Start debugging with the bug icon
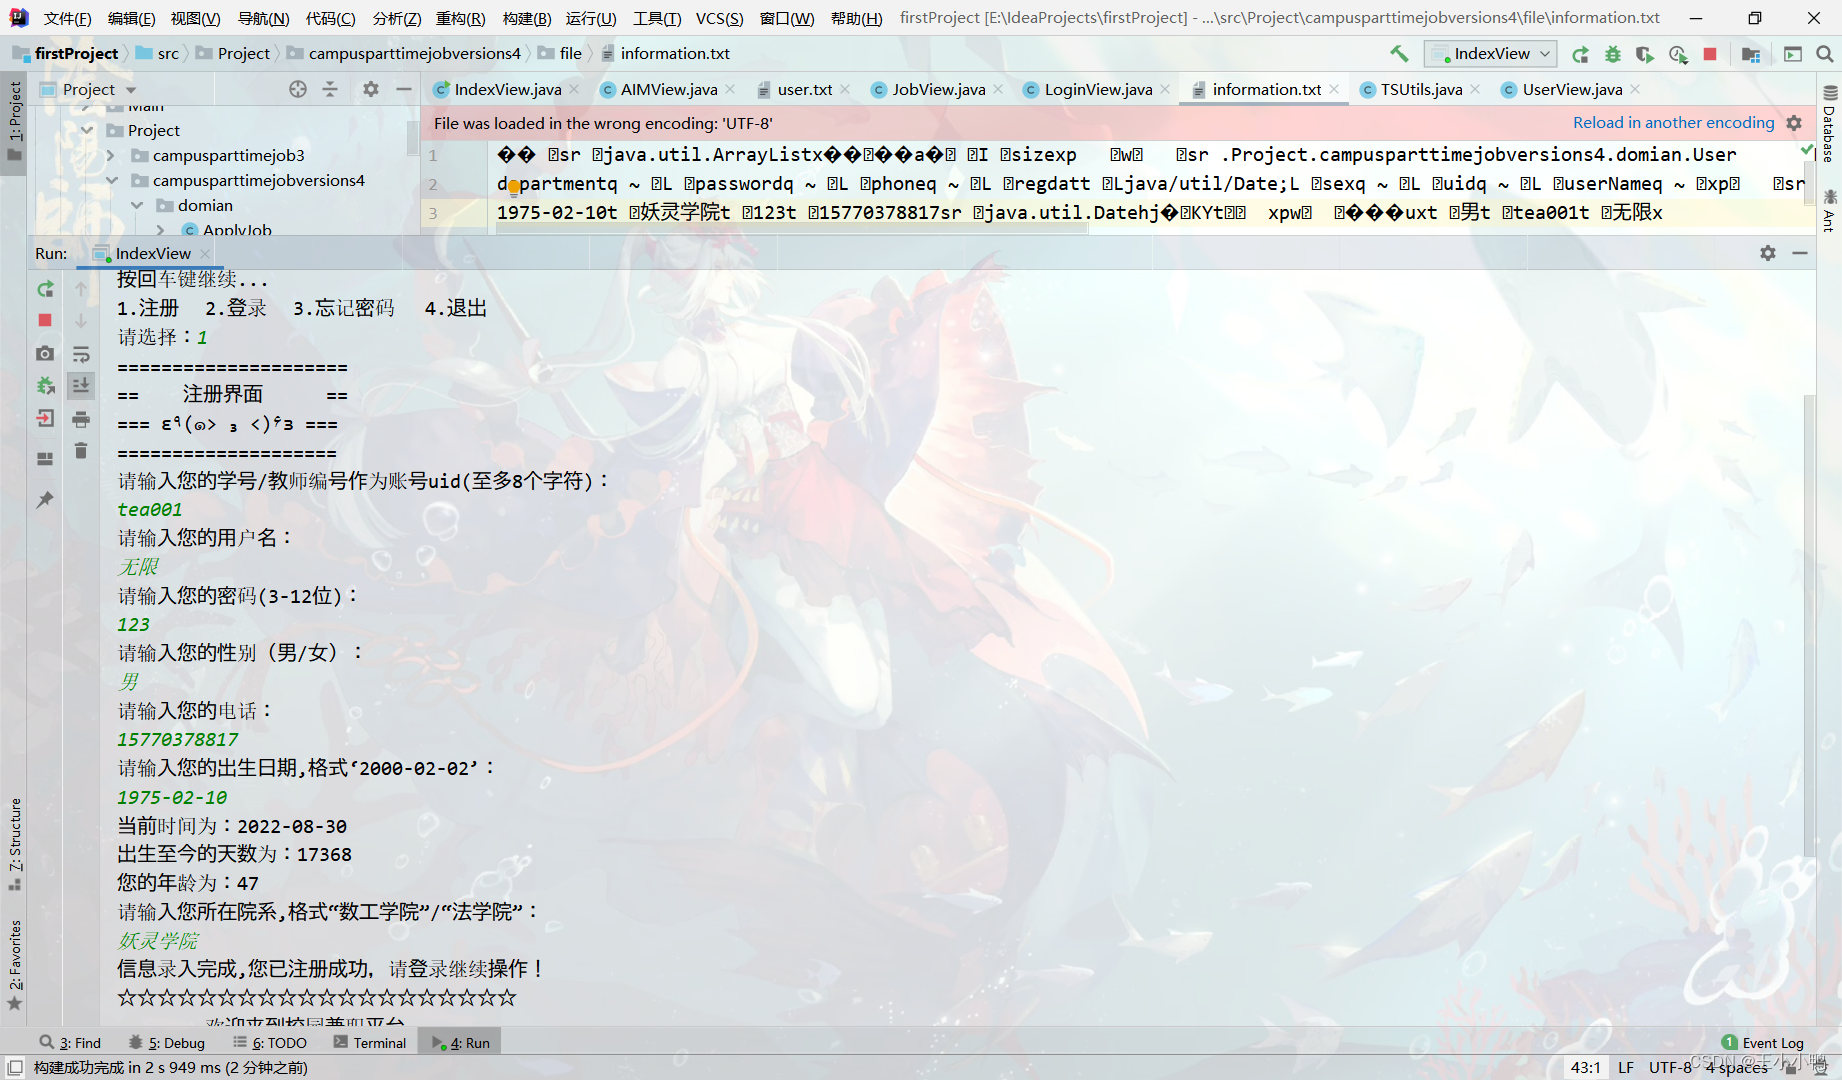The width and height of the screenshot is (1842, 1080). 1613,54
